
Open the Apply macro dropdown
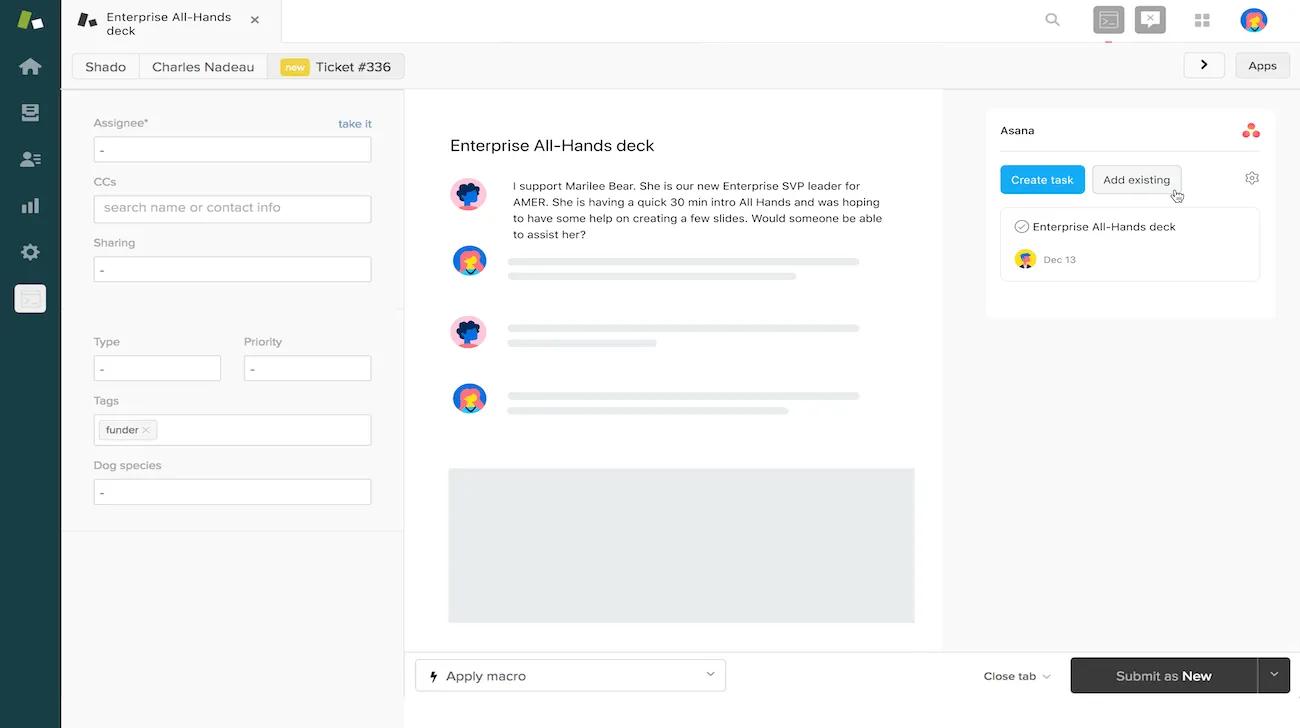pos(569,675)
